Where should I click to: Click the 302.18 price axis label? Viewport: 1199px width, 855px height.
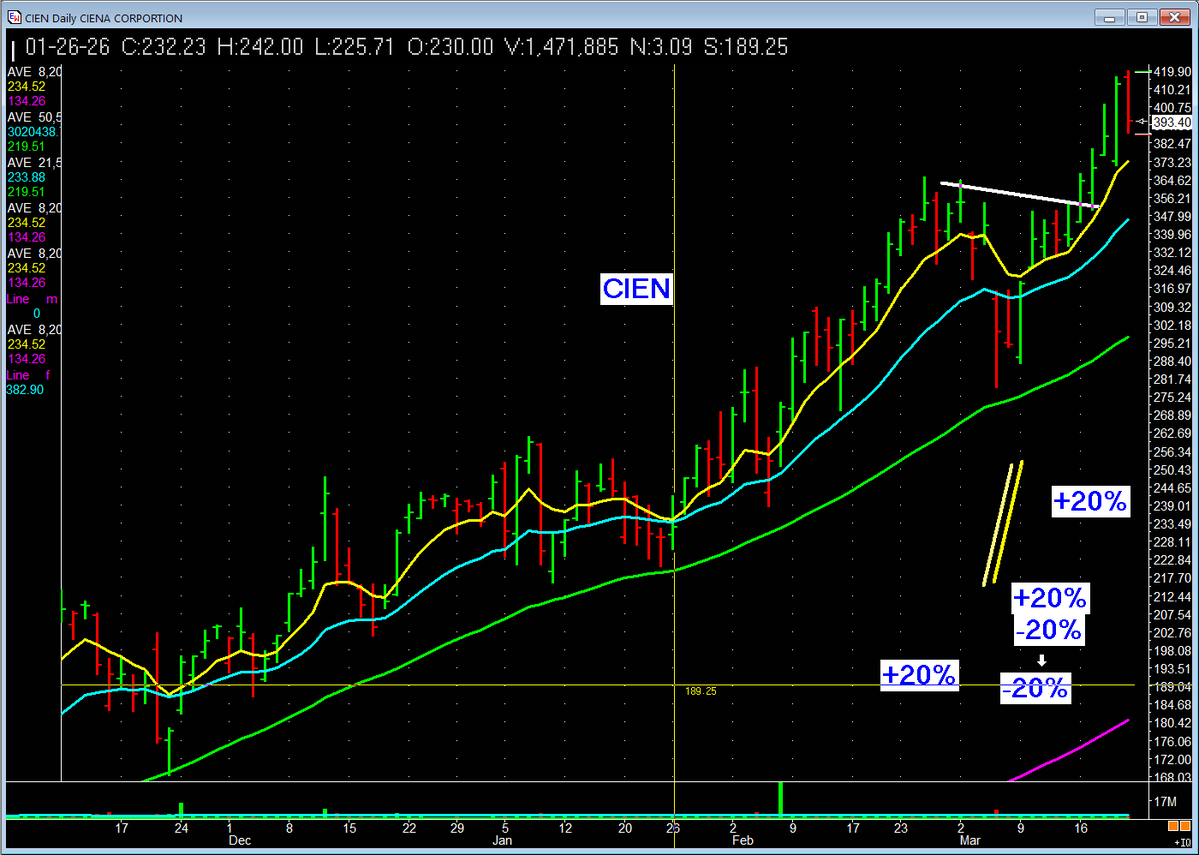[1172, 325]
